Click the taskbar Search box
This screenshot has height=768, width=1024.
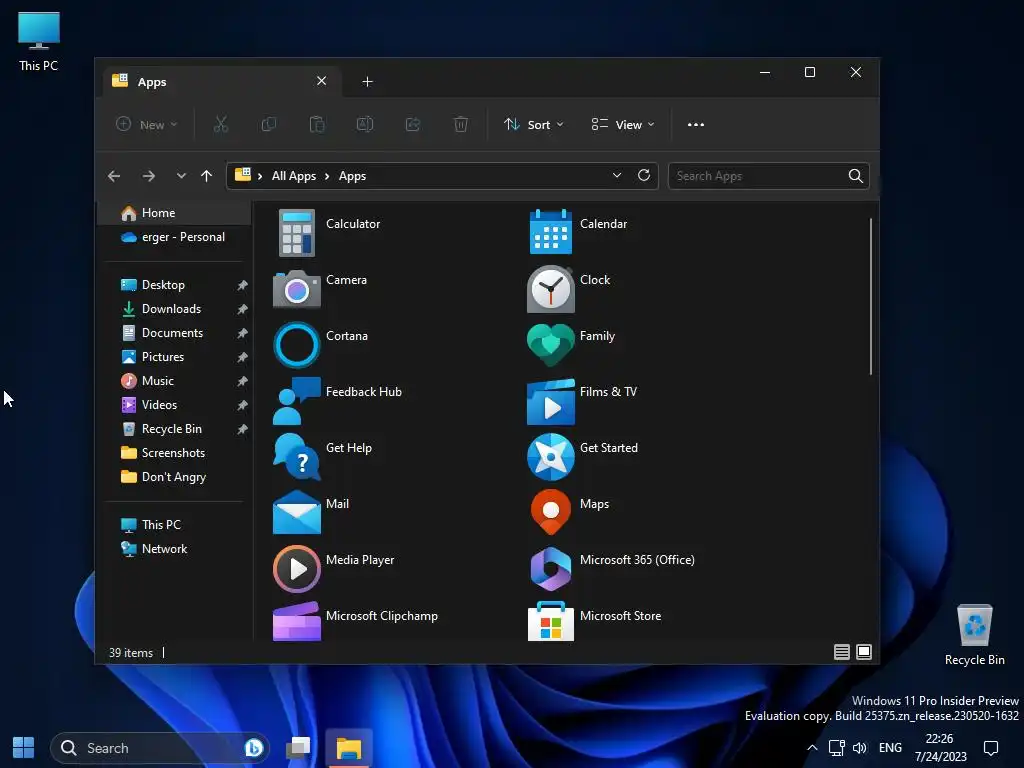160,748
